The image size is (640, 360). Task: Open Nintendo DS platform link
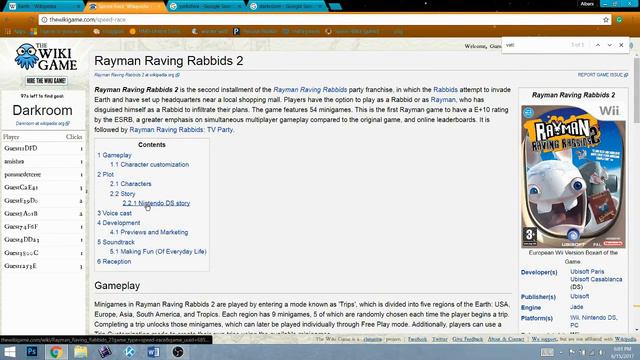(600, 318)
